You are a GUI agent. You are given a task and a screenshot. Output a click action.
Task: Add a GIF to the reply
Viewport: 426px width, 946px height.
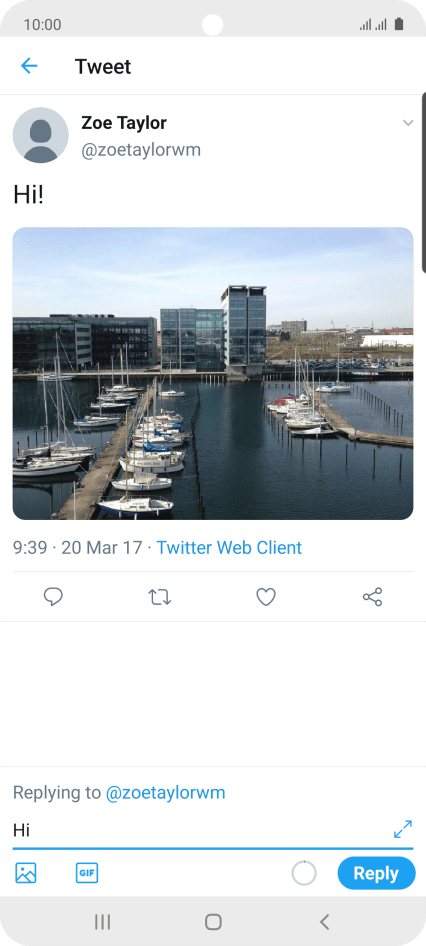click(x=87, y=872)
